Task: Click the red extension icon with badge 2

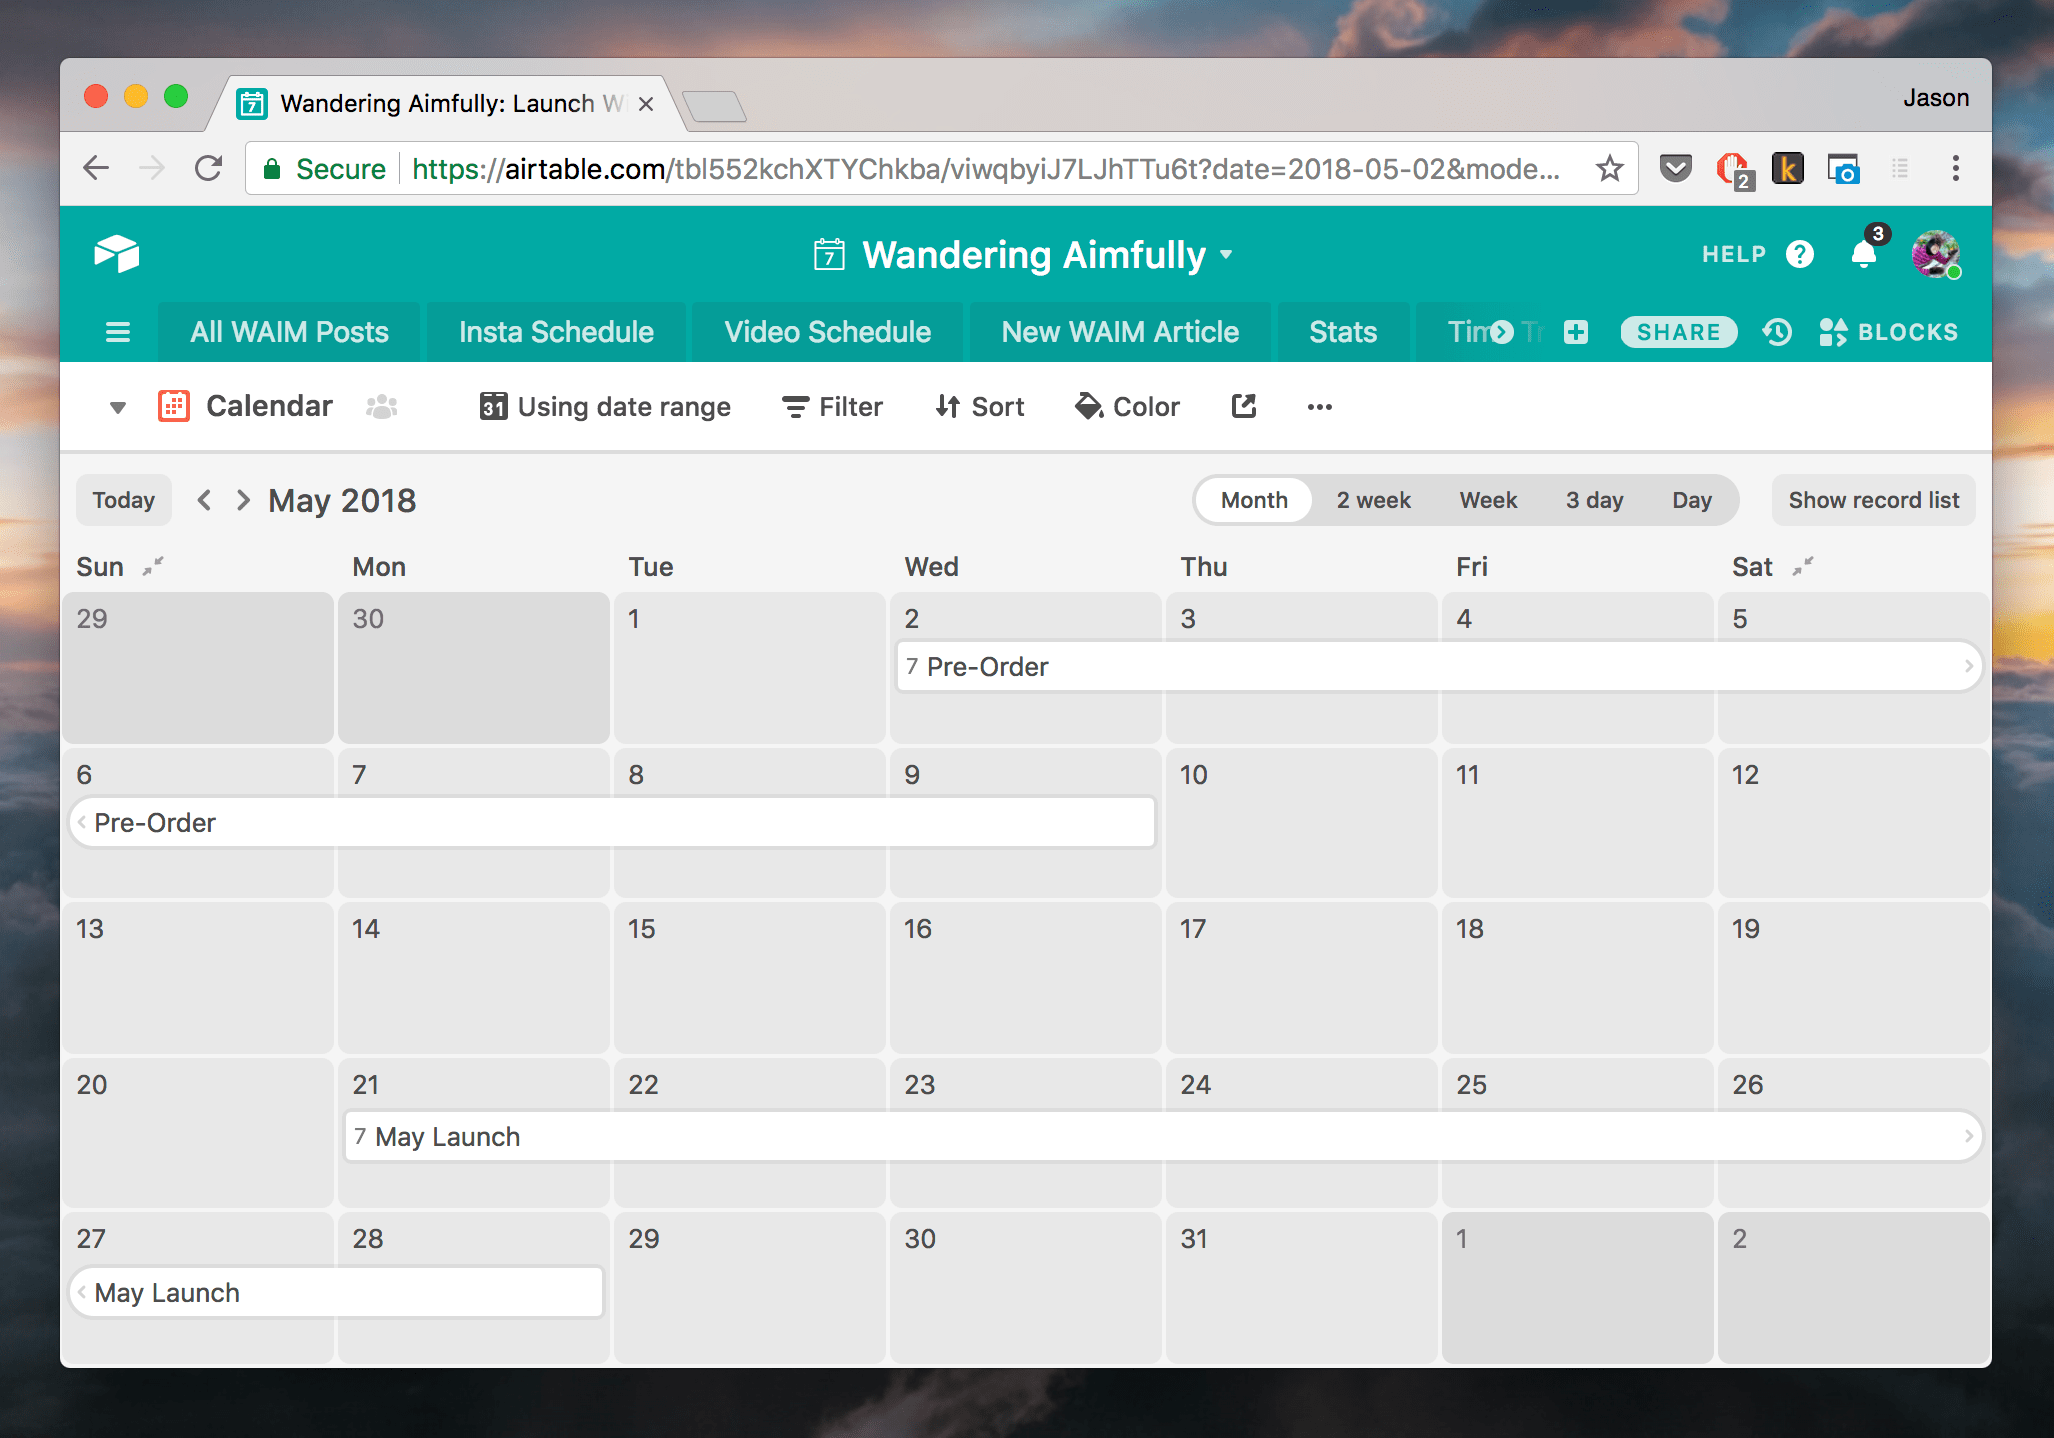Action: (1735, 170)
